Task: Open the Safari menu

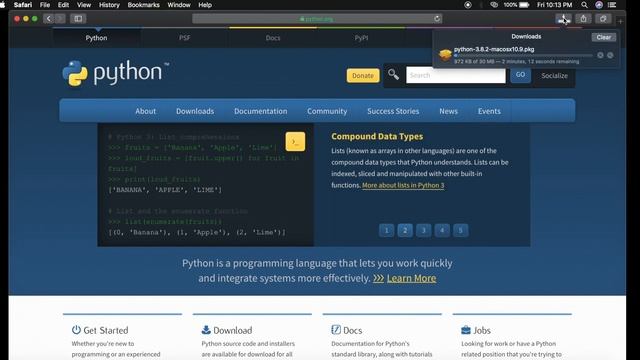Action: click(23, 5)
